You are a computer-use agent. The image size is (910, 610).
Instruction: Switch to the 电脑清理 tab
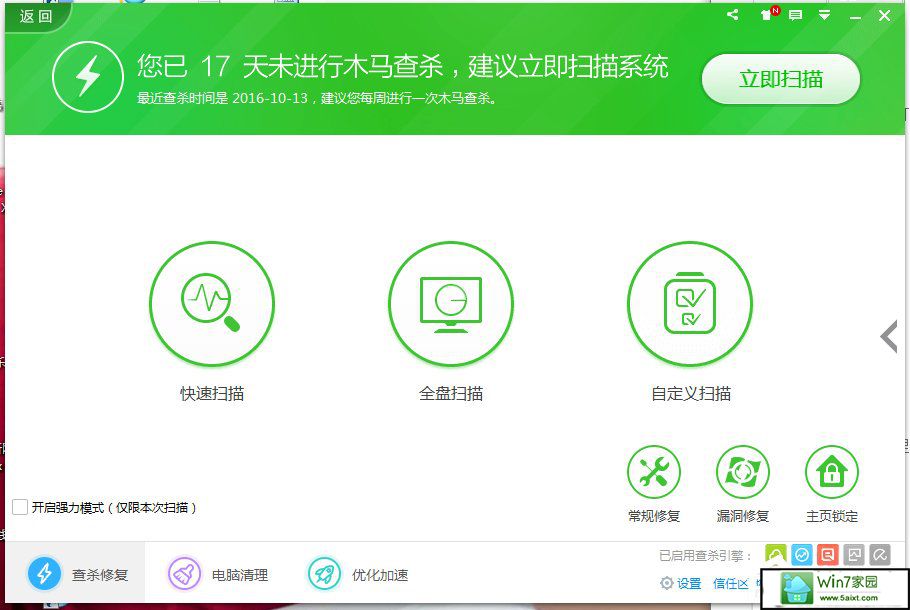pos(218,573)
